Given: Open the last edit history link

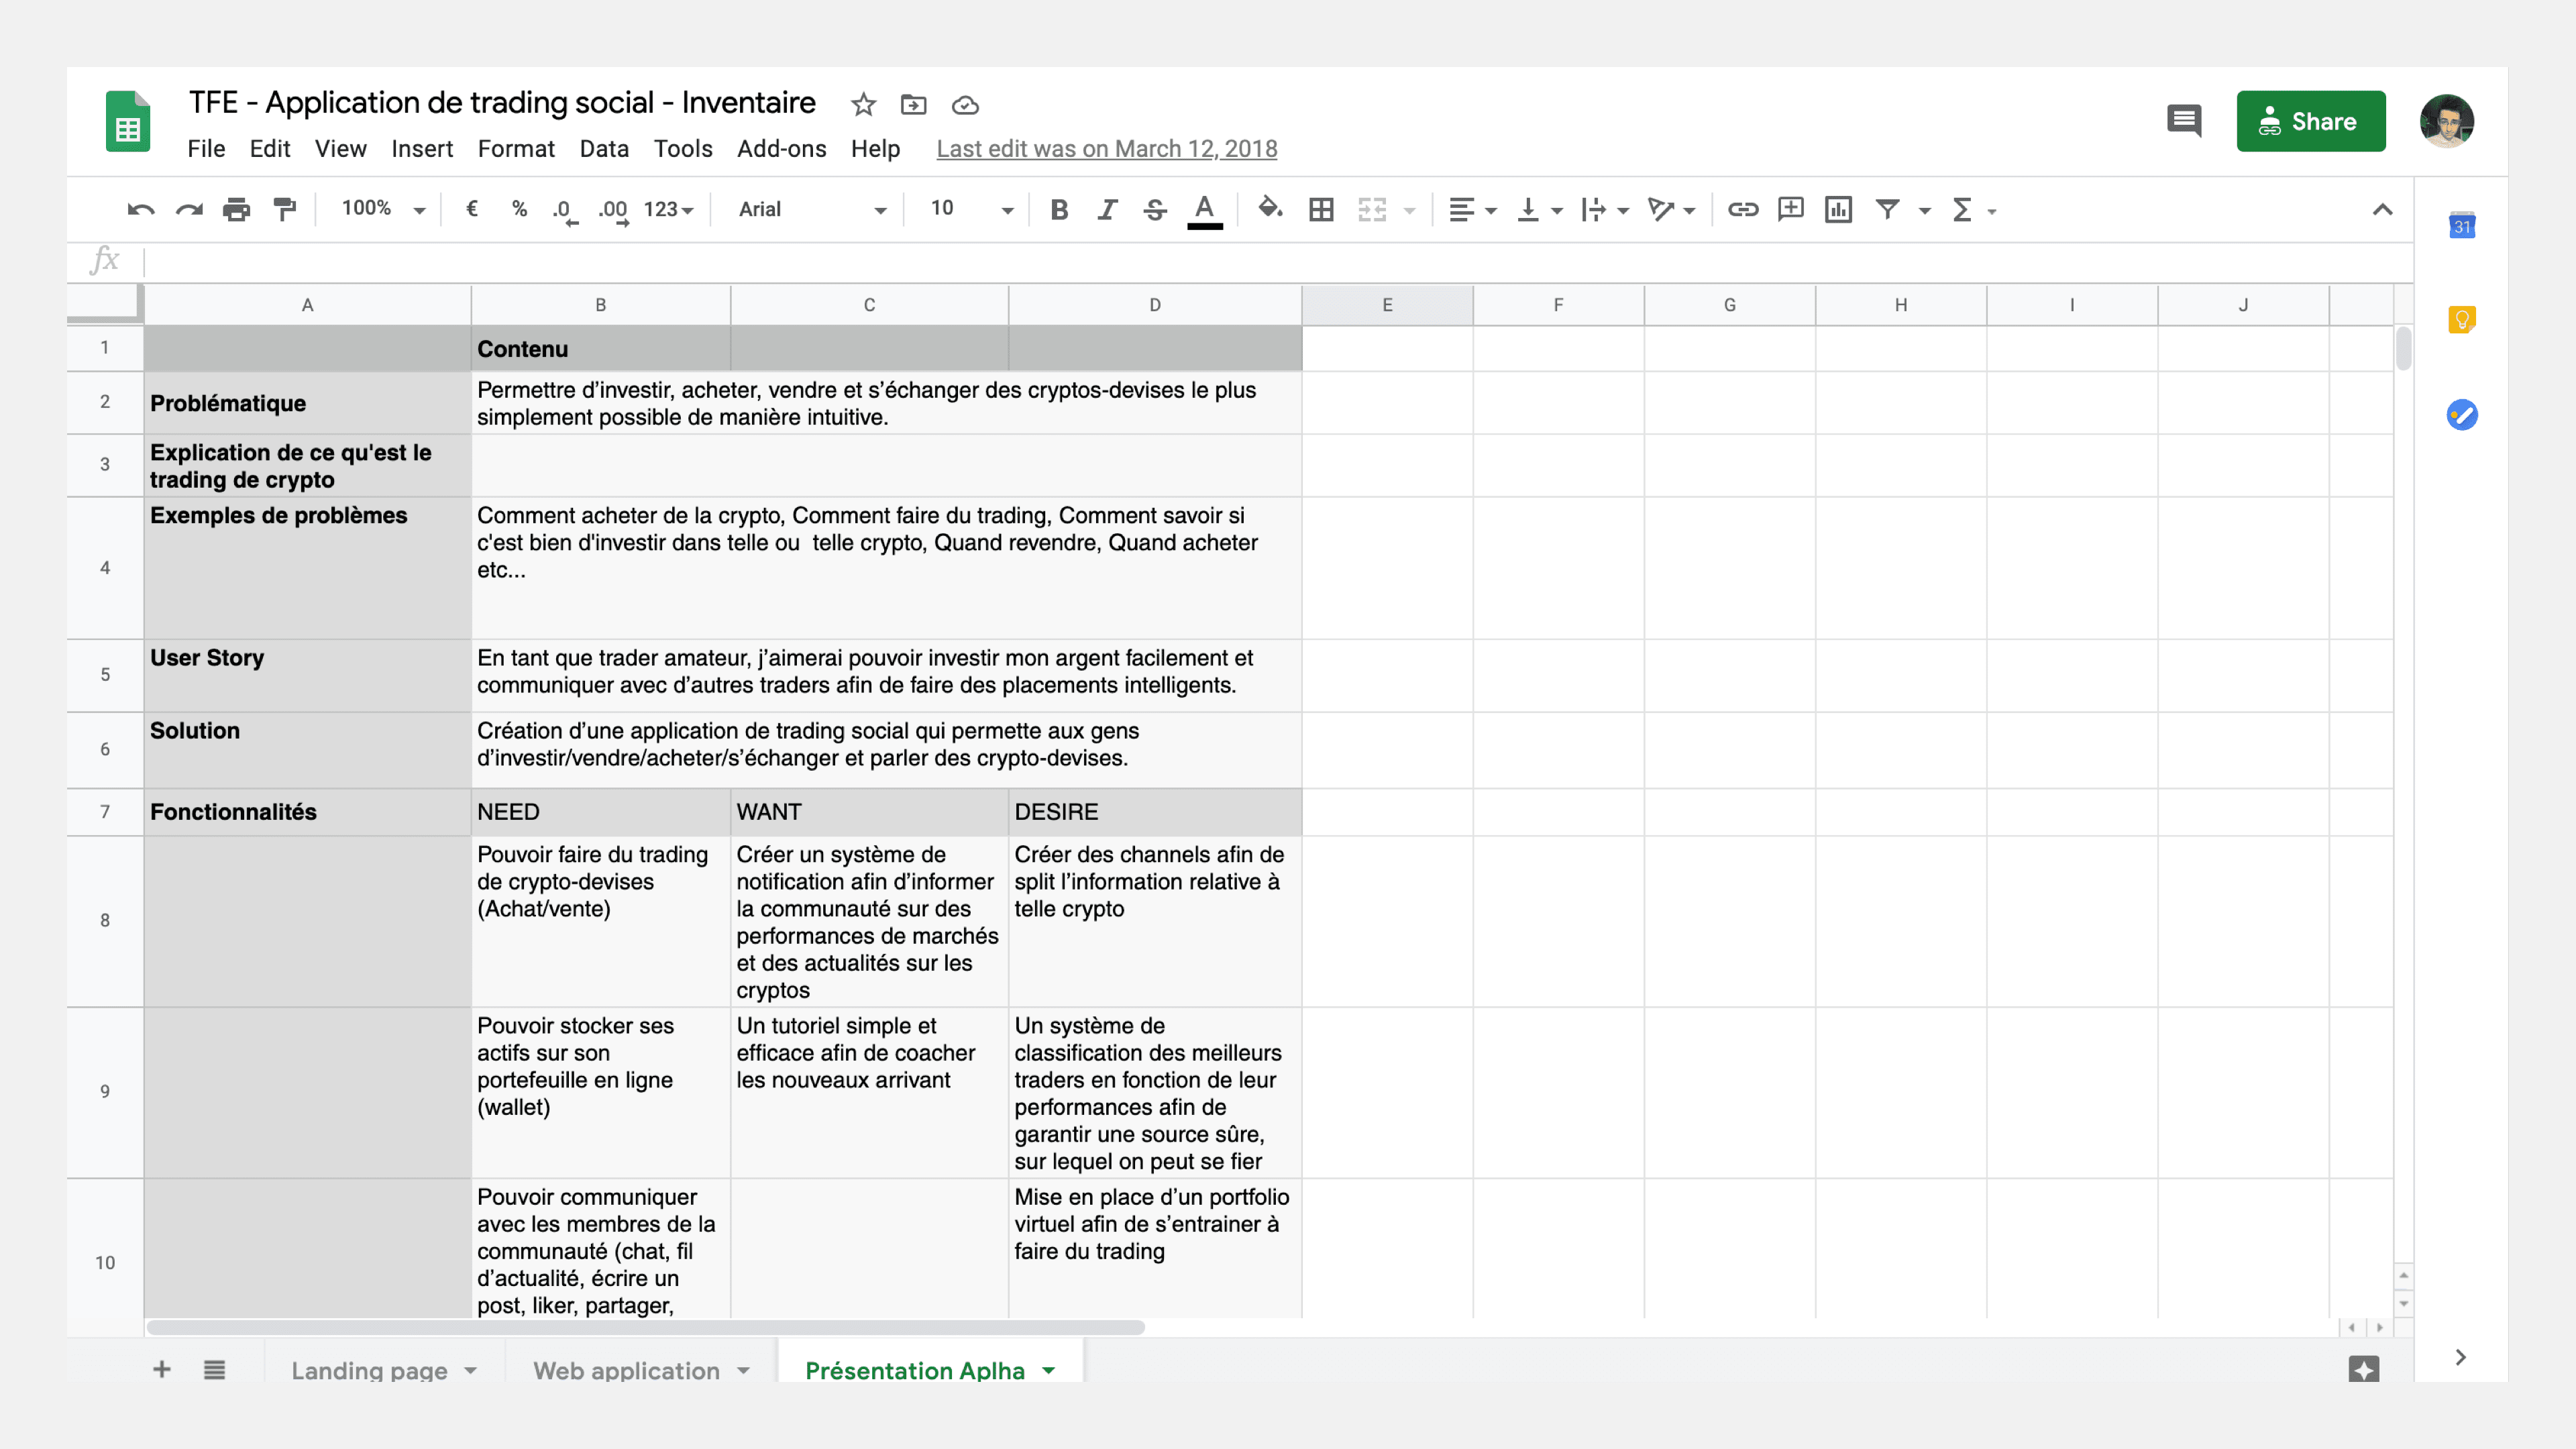Looking at the screenshot, I should tap(1106, 149).
